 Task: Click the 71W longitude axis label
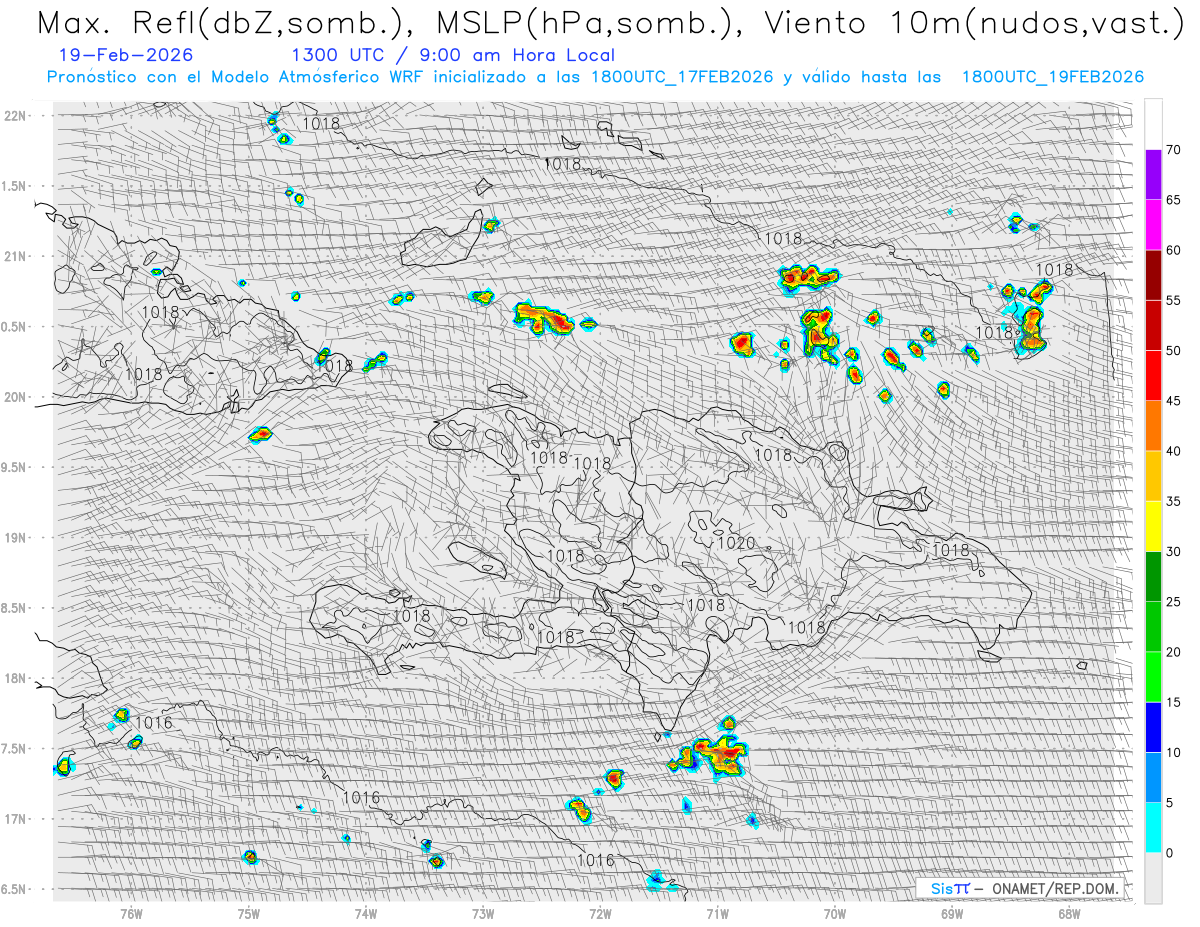[x=717, y=913]
